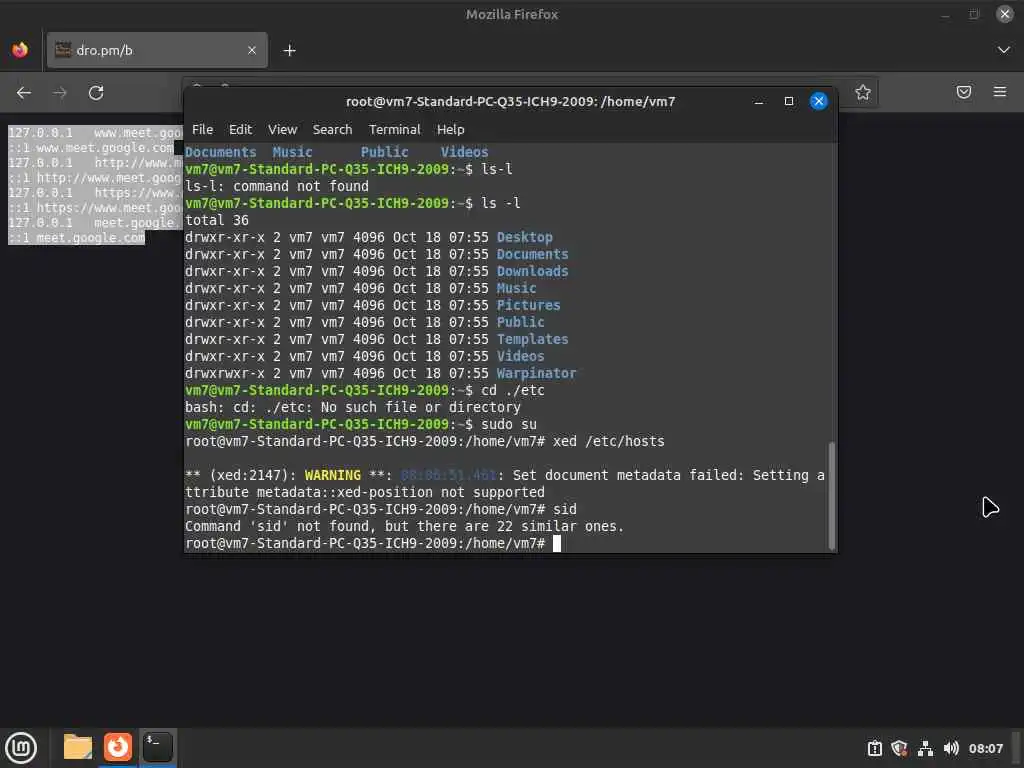Open the clock showing 08:07
Viewport: 1024px width, 768px height.
[985, 748]
